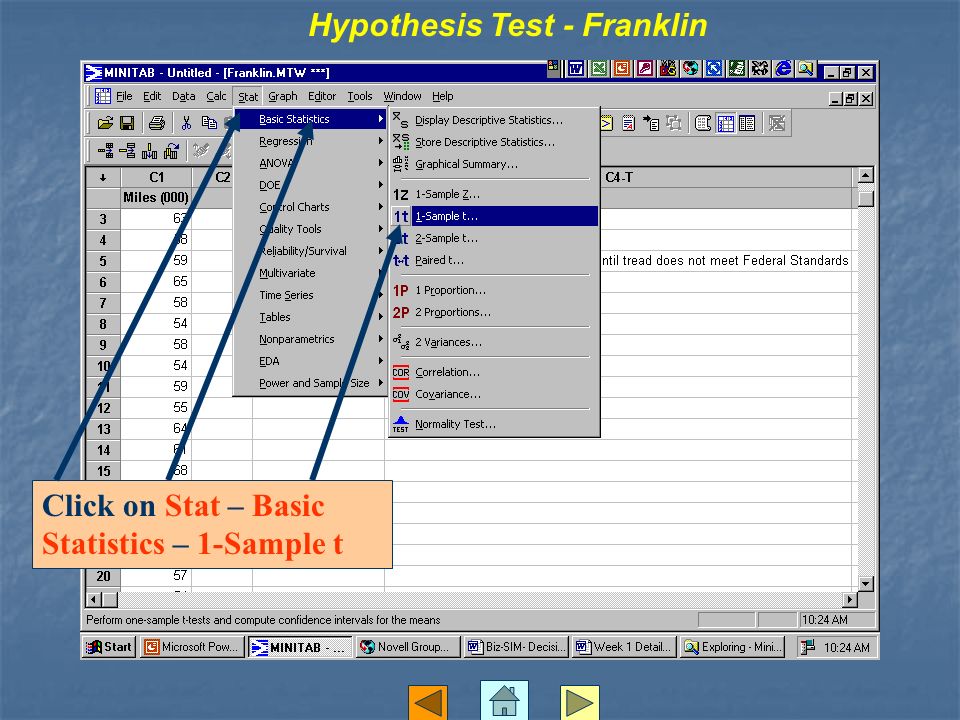Open the Tools menu
Viewport: 960px width, 720px height.
359,96
